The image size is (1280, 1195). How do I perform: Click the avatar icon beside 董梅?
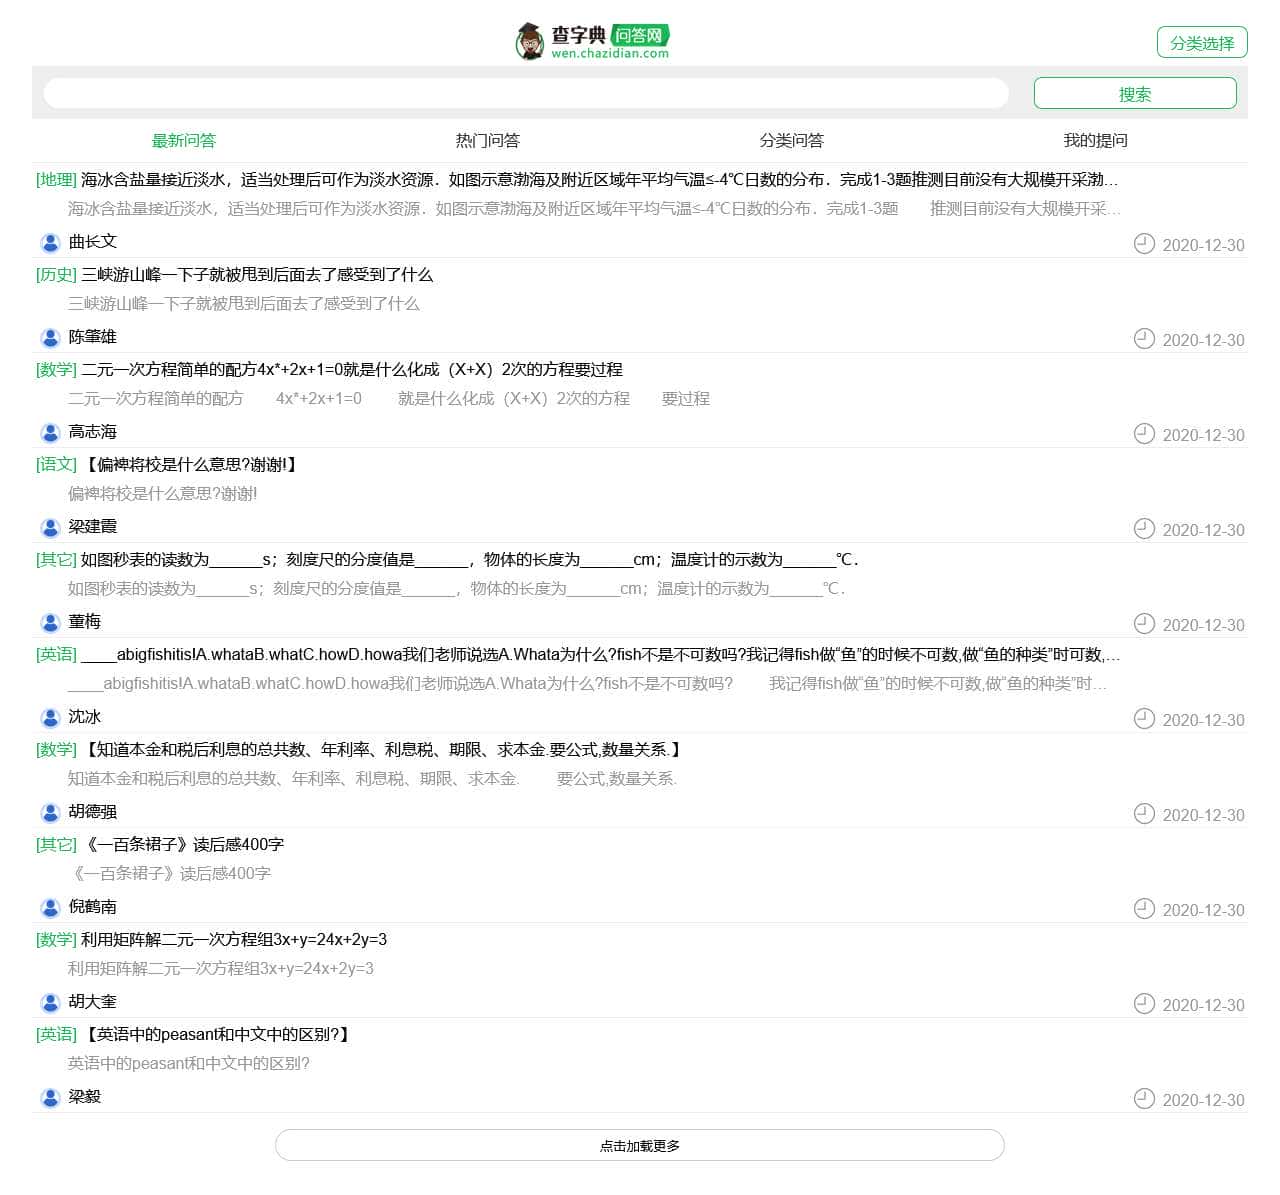[x=50, y=622]
